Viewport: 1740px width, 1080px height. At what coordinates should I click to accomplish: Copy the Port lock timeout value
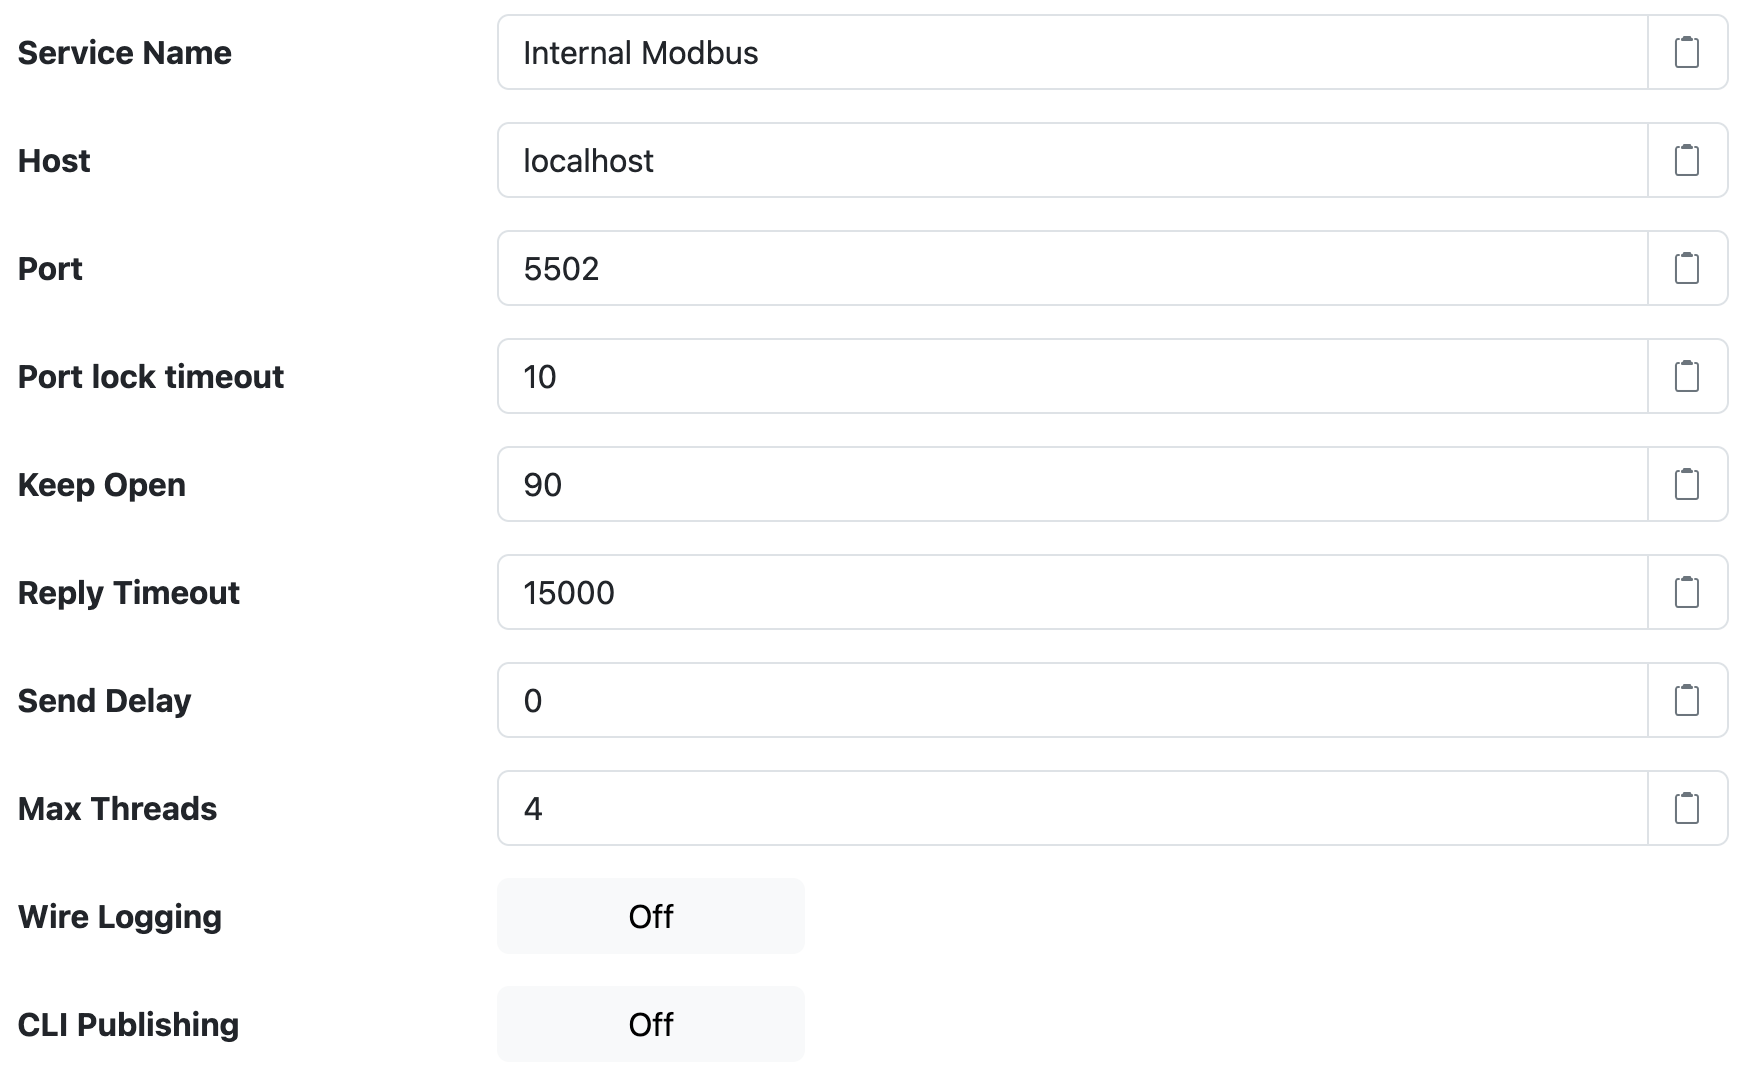coord(1686,376)
